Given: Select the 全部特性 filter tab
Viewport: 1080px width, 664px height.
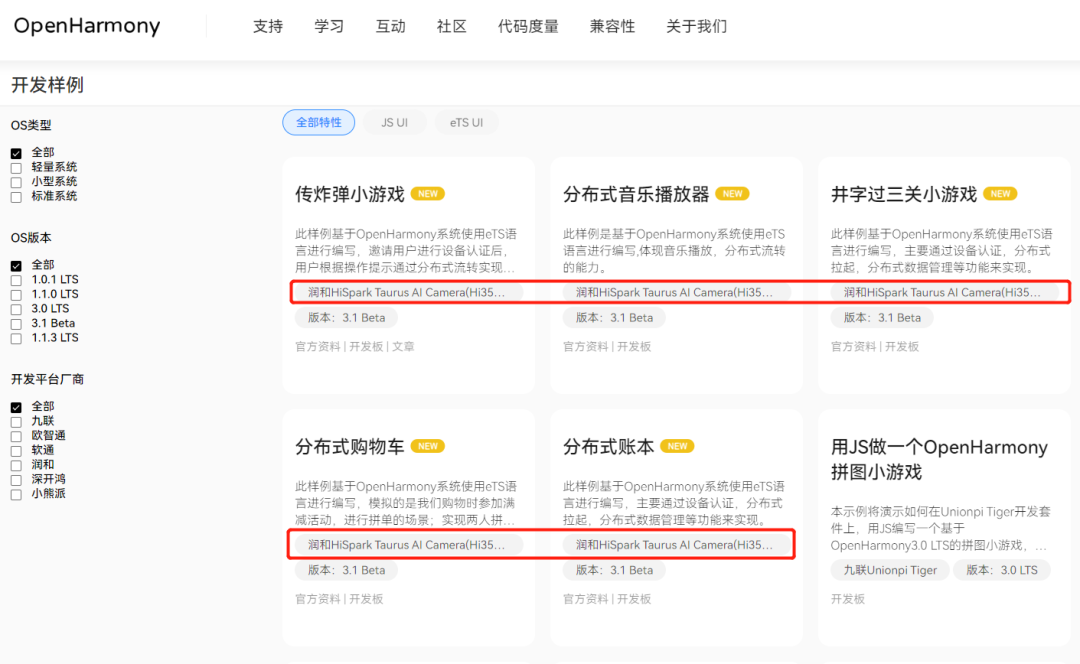Looking at the screenshot, I should [x=319, y=123].
